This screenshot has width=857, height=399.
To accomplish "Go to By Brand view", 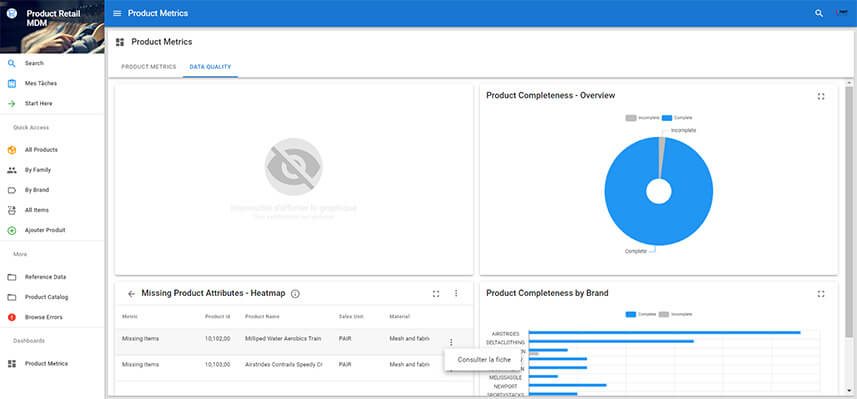I will (37, 190).
